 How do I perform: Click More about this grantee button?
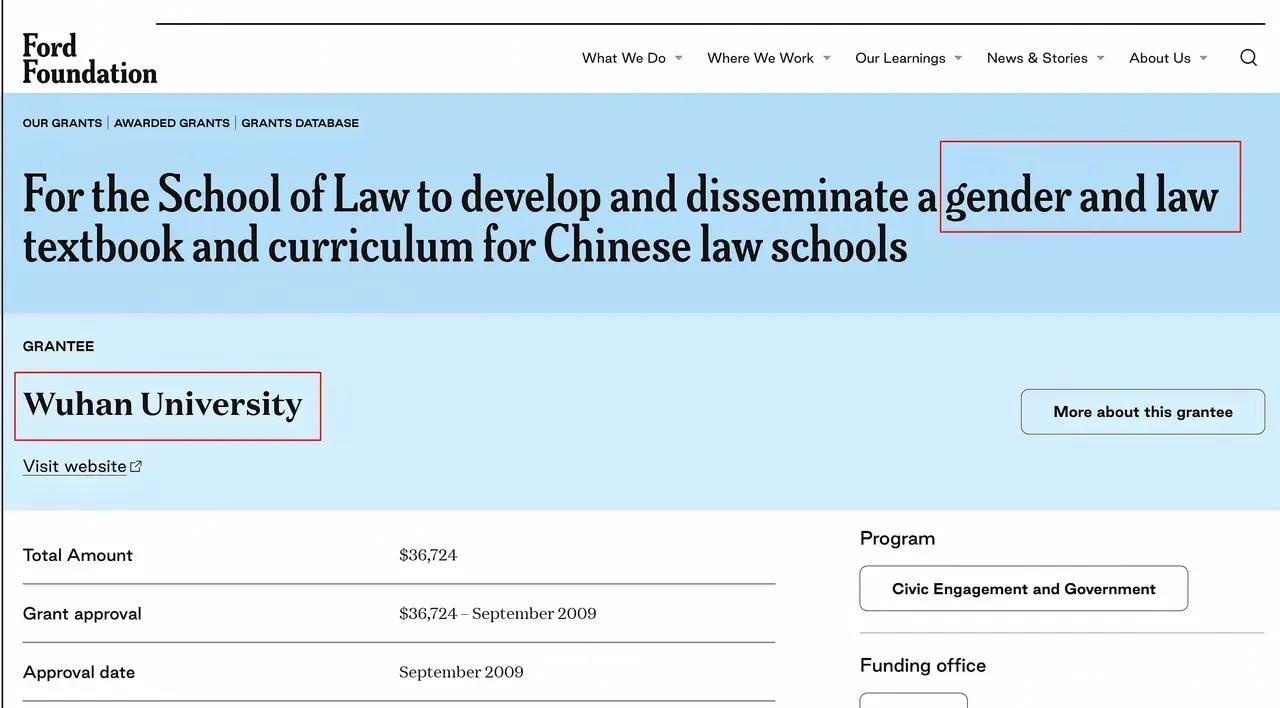(1143, 412)
